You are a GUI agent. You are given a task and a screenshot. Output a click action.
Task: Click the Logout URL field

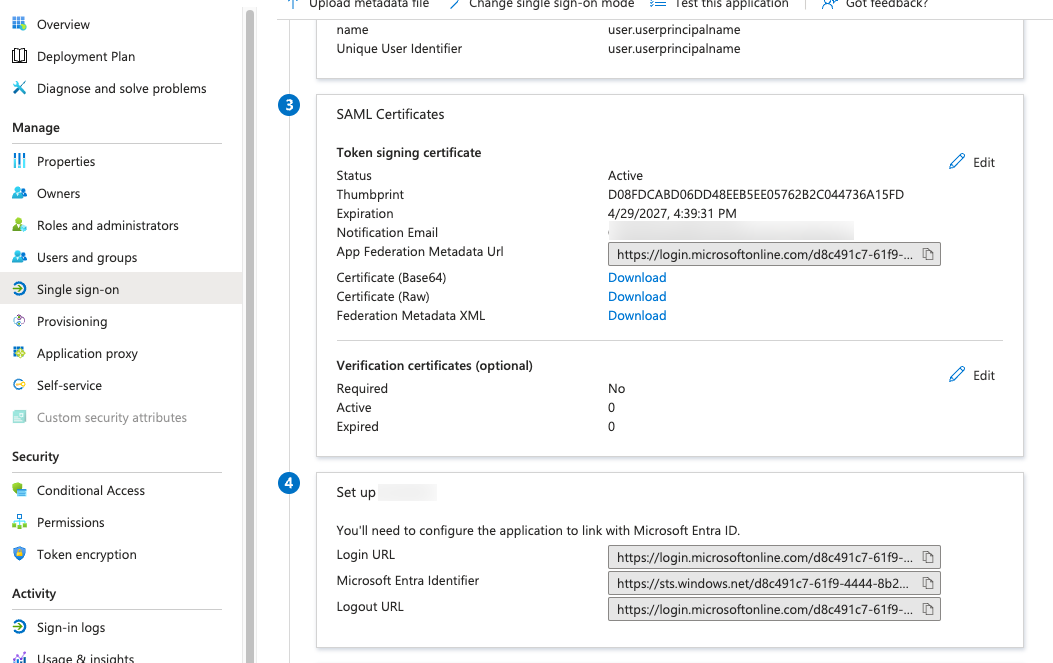click(x=774, y=609)
